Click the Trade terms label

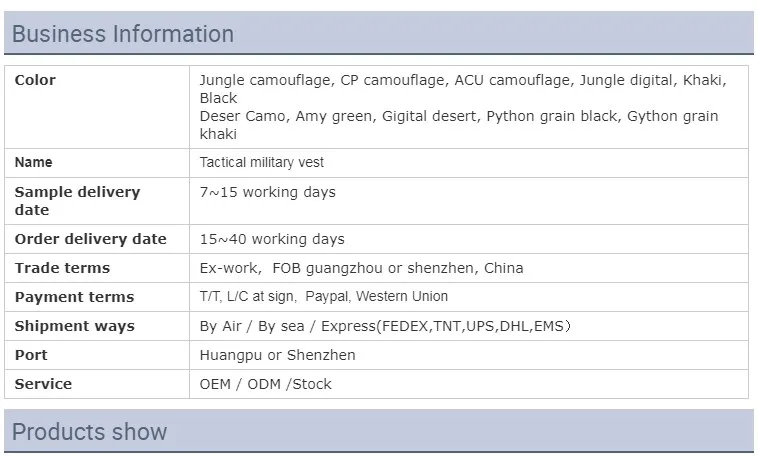(x=62, y=268)
